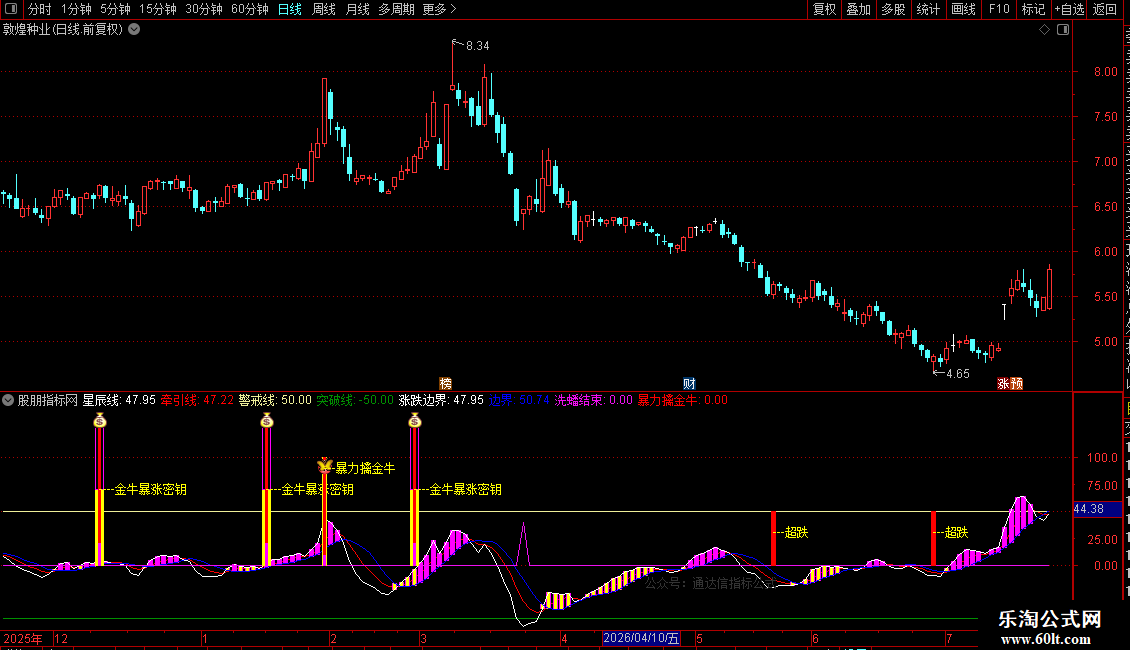Click the 榜 marker on the chart
The image size is (1130, 650).
pos(445,383)
